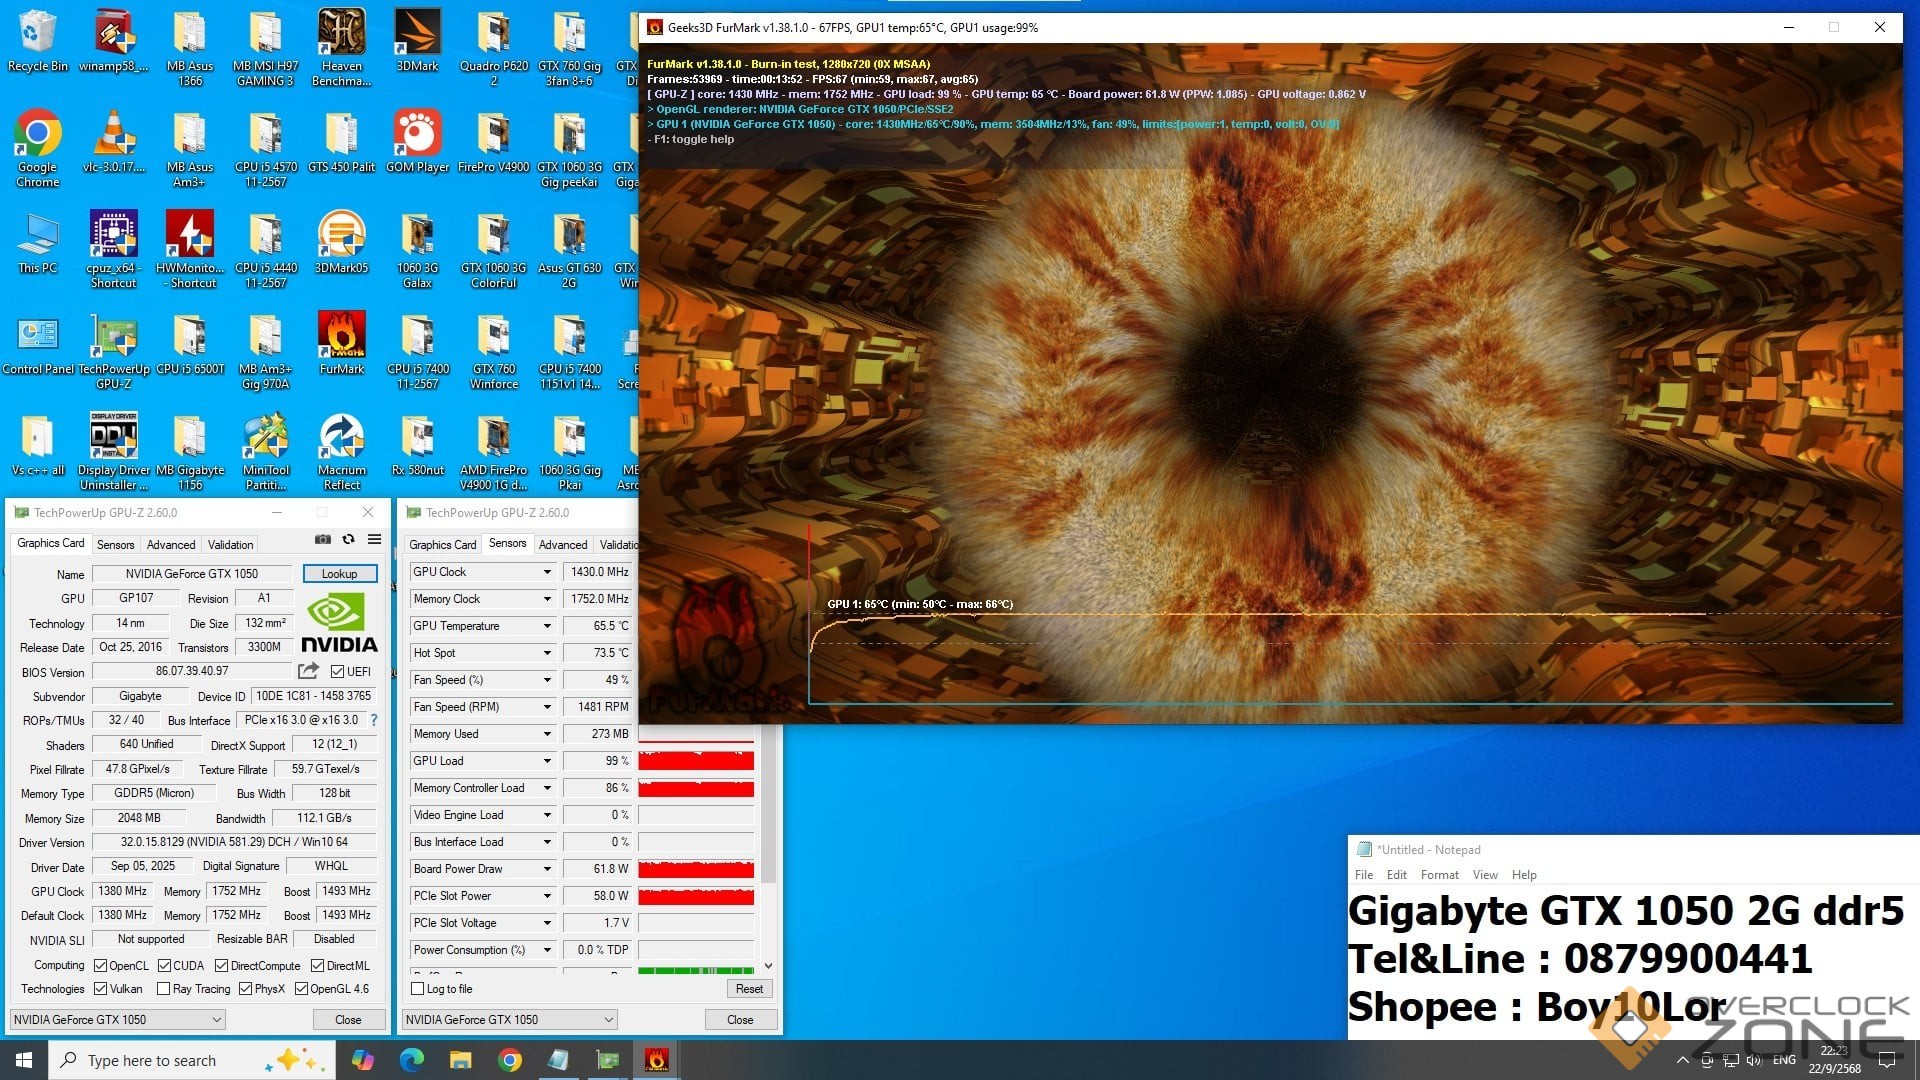Toggle the UEFI checkbox

[x=338, y=672]
